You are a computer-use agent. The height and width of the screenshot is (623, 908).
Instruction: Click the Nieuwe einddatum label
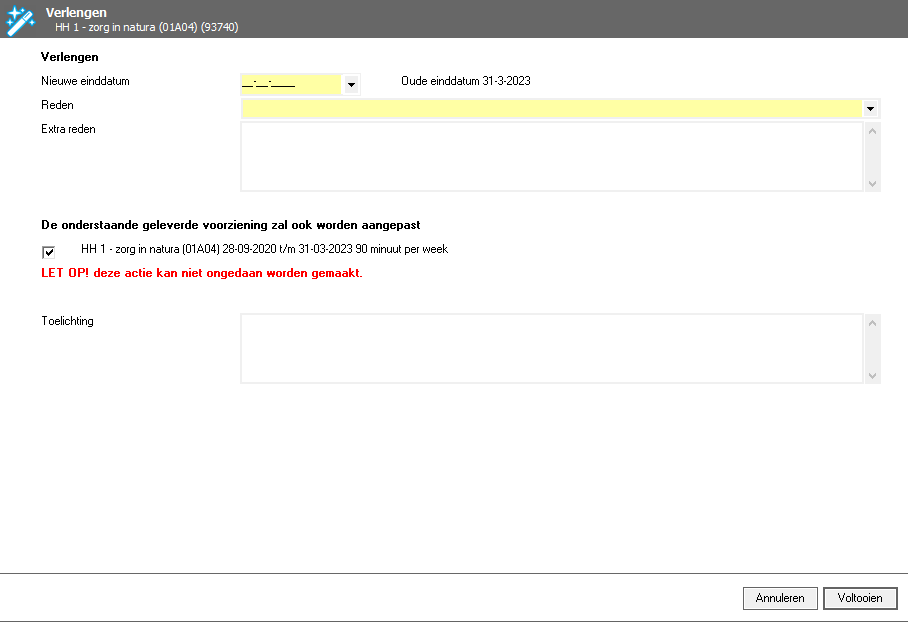click(x=85, y=81)
